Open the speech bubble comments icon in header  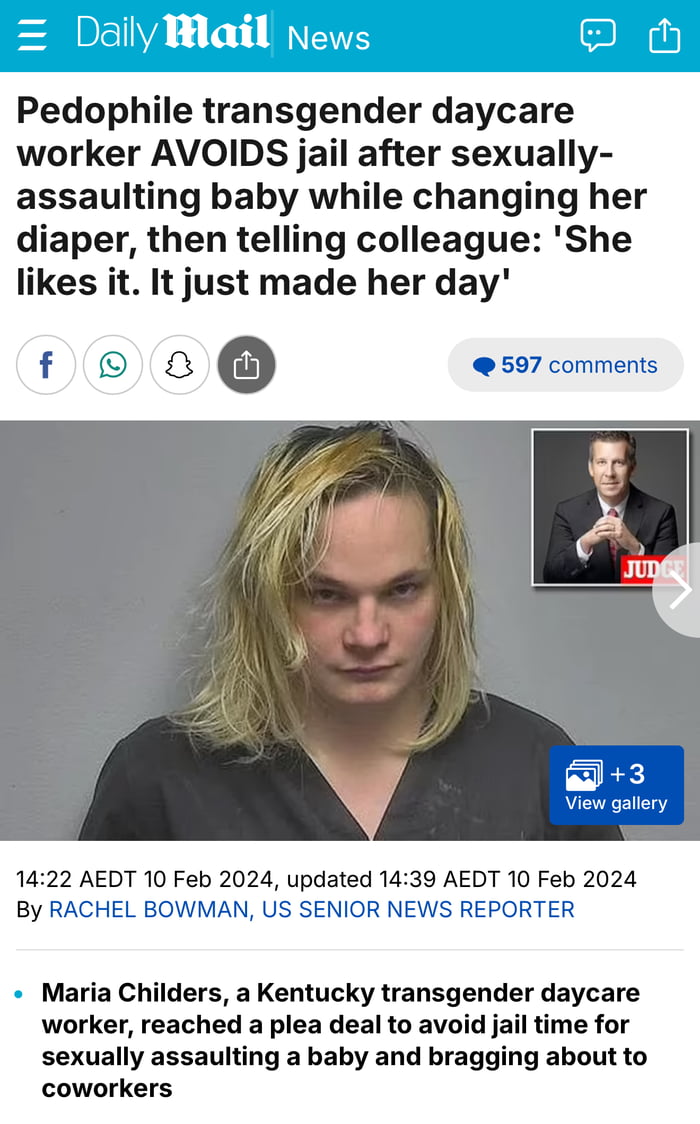(x=598, y=35)
